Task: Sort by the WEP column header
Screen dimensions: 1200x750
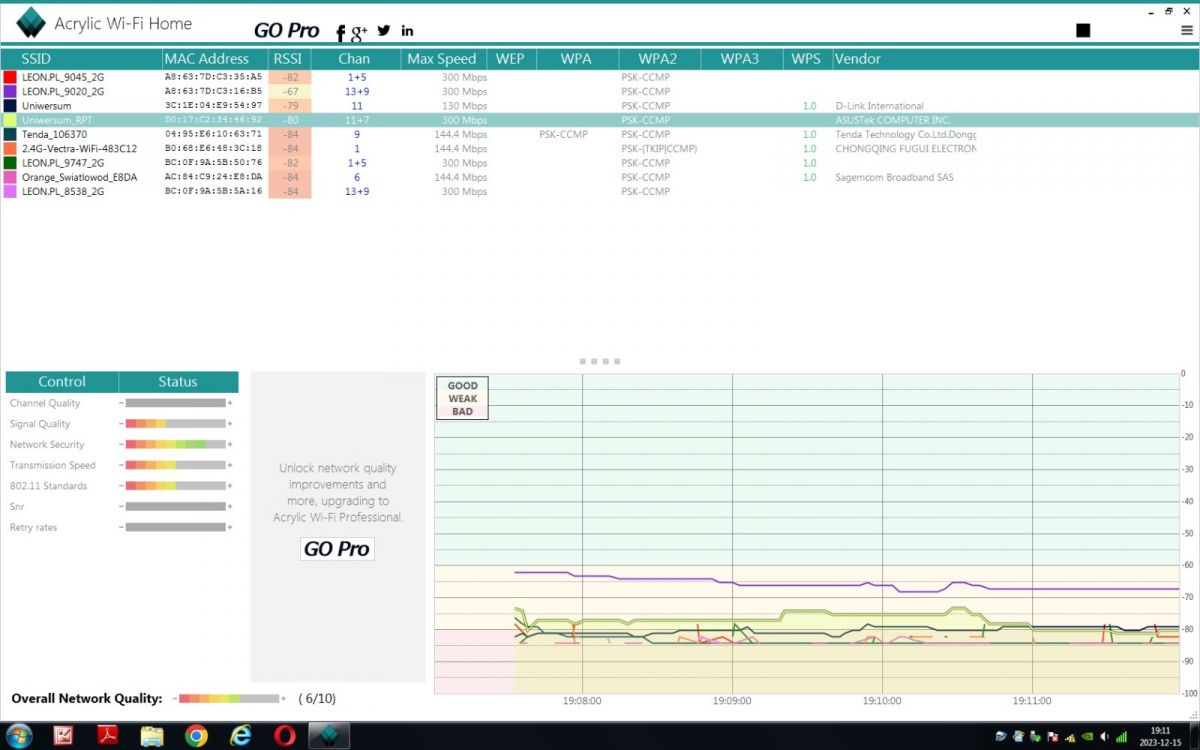Action: tap(510, 59)
